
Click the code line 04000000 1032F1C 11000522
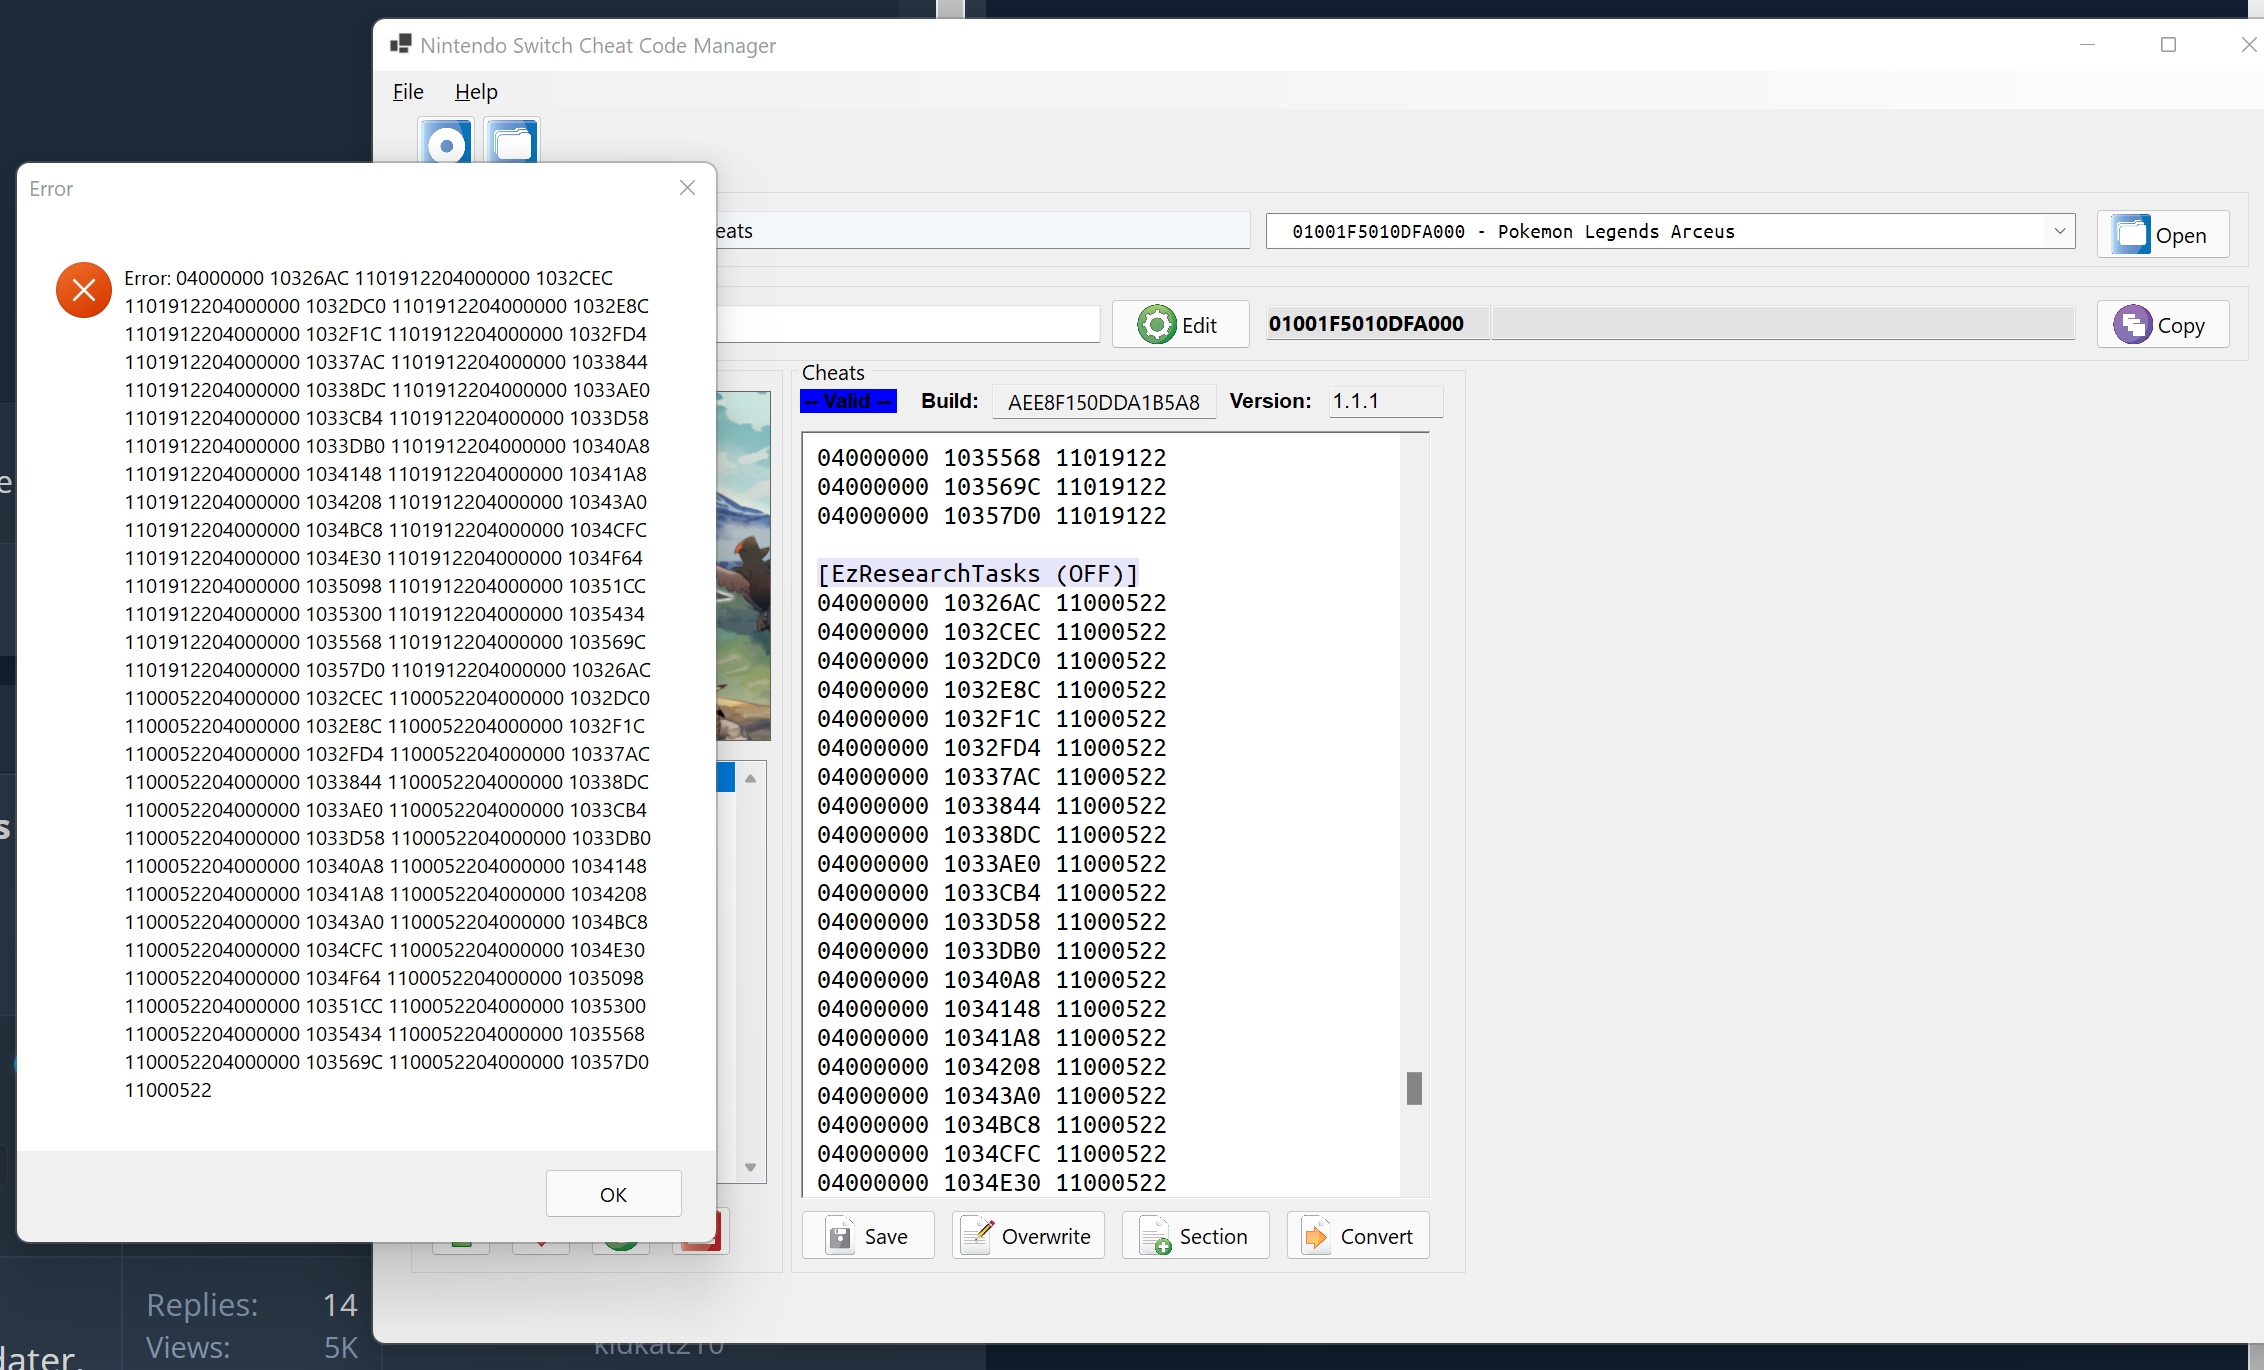point(992,719)
